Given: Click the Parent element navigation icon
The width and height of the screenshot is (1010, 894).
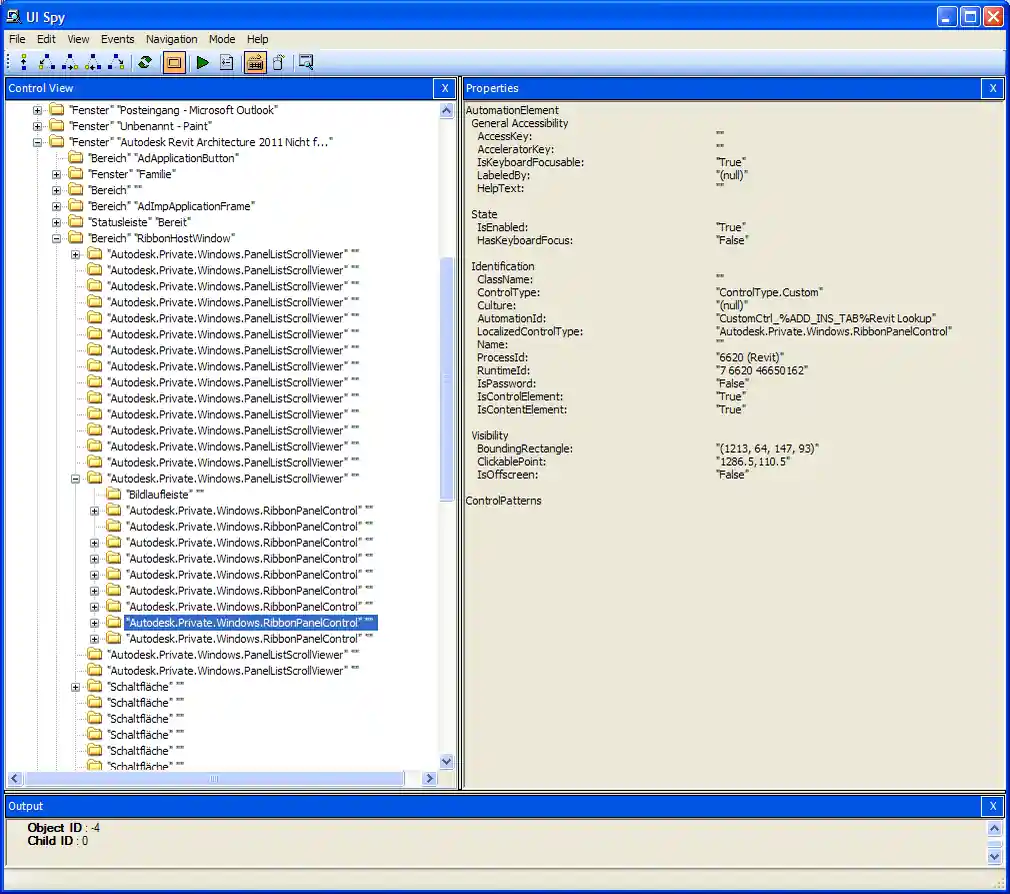Looking at the screenshot, I should point(22,62).
